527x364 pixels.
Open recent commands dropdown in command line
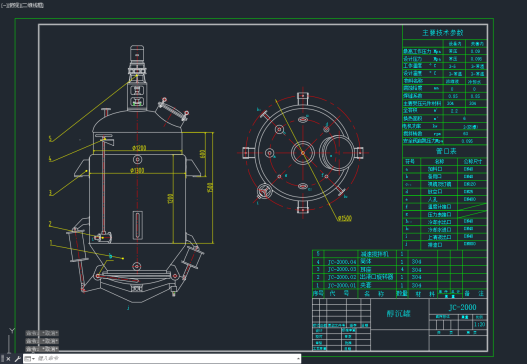click(30, 359)
